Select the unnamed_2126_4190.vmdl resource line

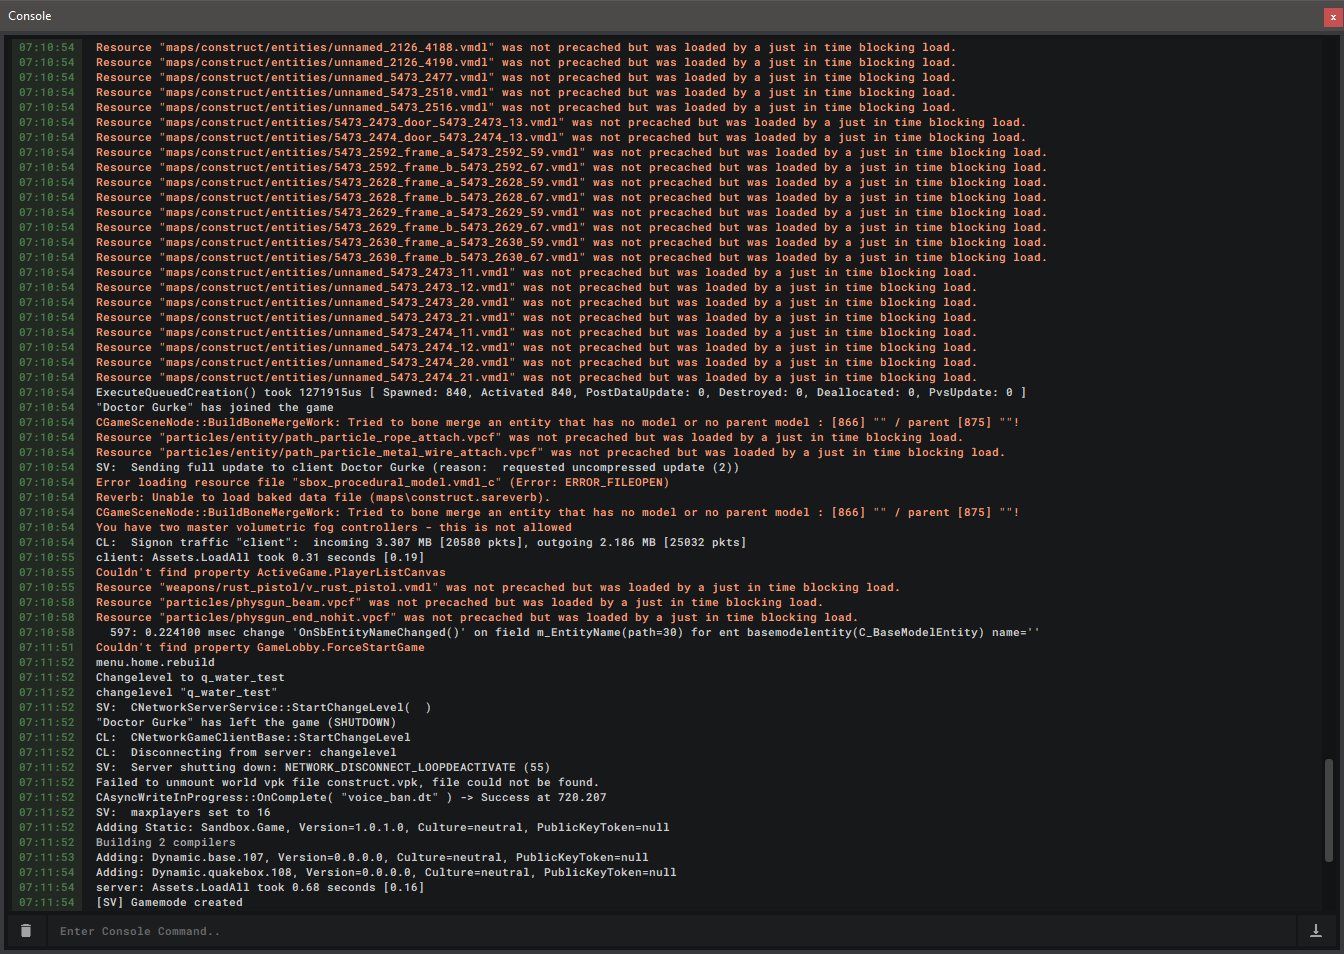[x=526, y=62]
